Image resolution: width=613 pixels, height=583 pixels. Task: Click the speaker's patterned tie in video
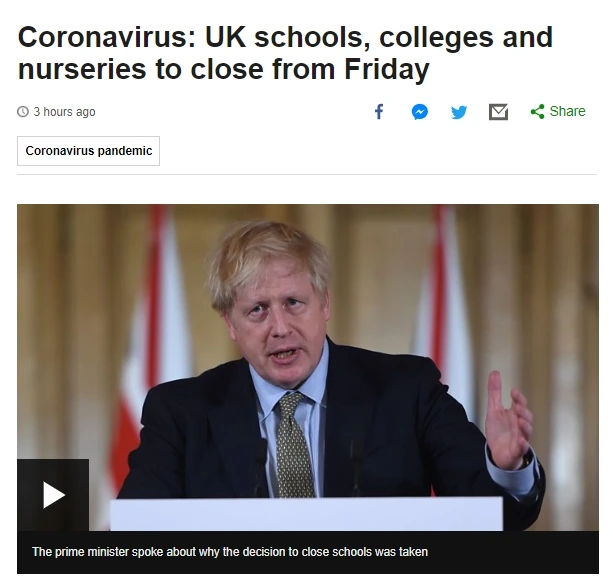click(x=293, y=444)
